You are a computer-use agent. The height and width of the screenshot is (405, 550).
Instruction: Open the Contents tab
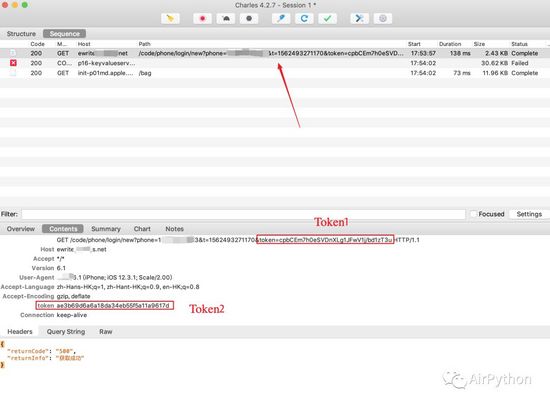coord(63,229)
